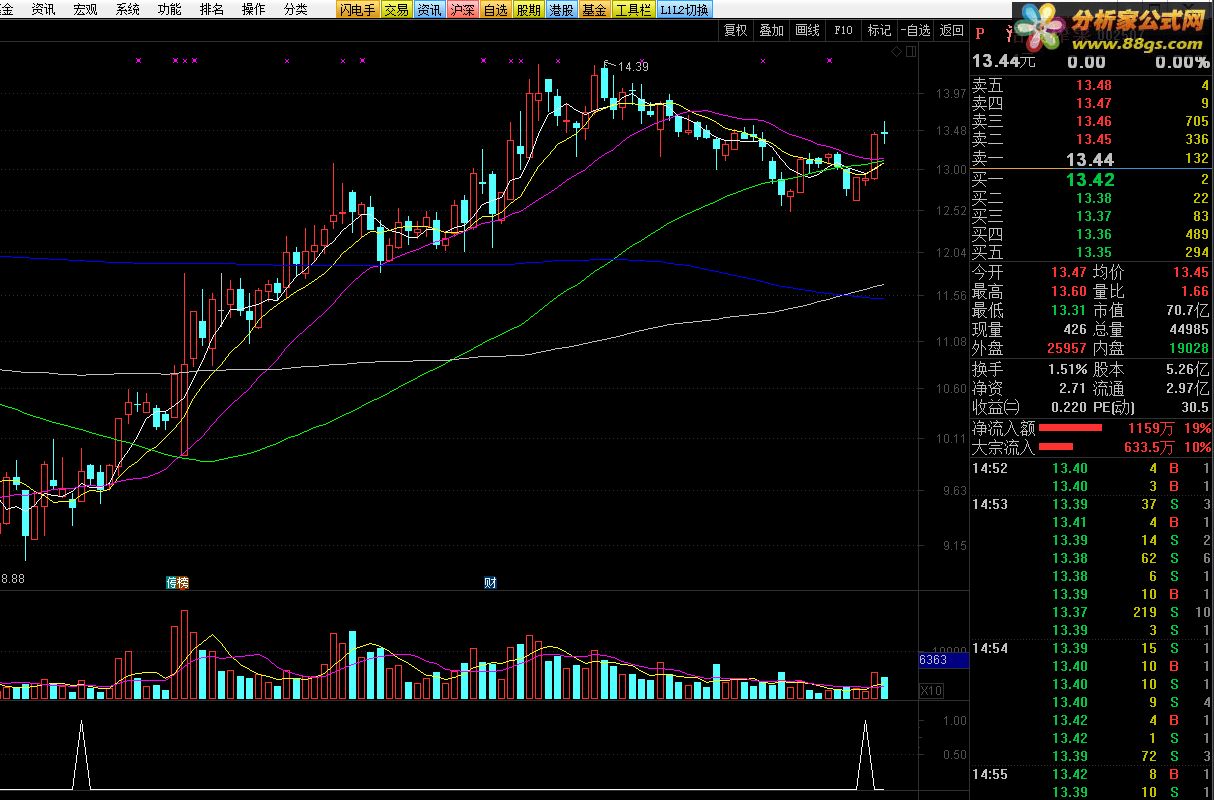Screen dimensions: 1214x800
Task: Toggle the 工具栏 toolbar button
Action: [x=633, y=10]
